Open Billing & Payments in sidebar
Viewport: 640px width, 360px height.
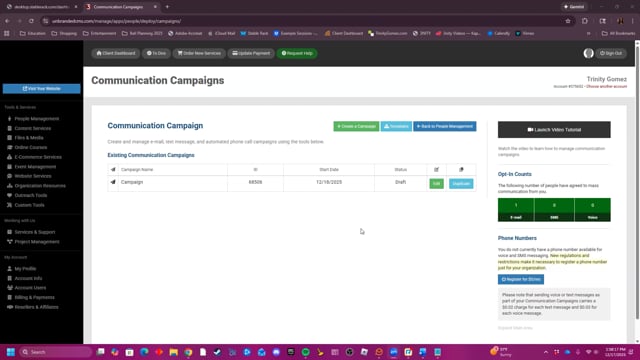pyautogui.click(x=34, y=298)
